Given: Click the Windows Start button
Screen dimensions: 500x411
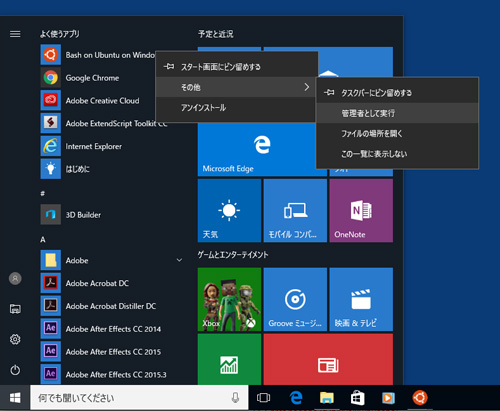Looking at the screenshot, I should [15, 398].
